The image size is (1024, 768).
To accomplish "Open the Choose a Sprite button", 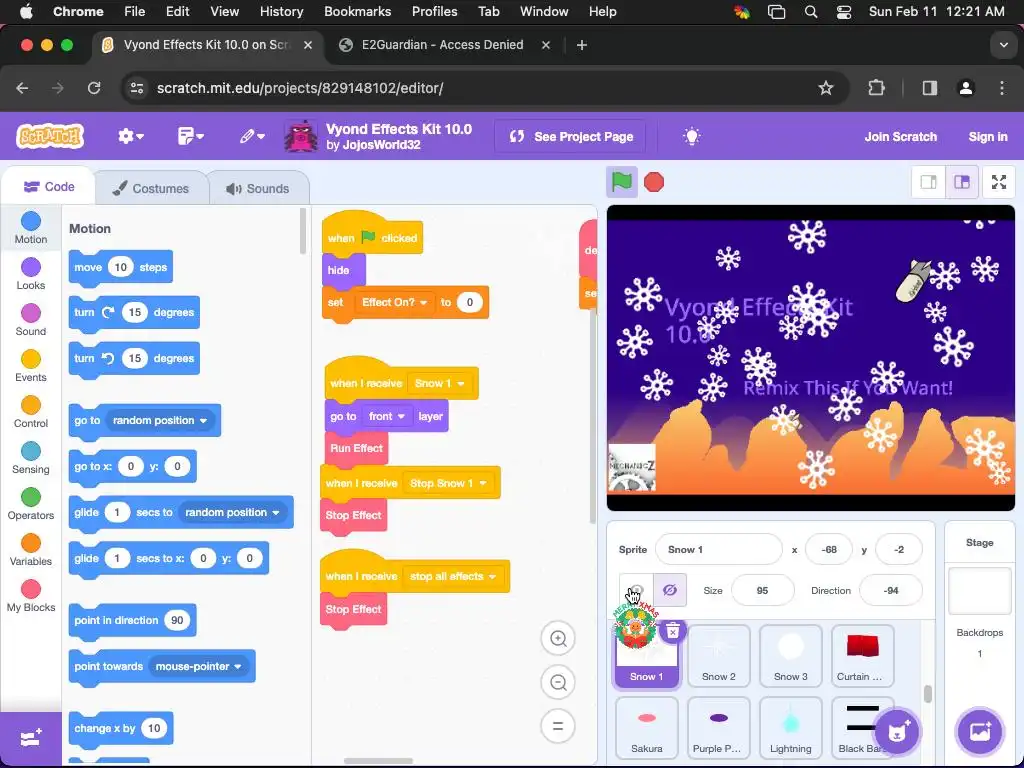I will pos(898,731).
